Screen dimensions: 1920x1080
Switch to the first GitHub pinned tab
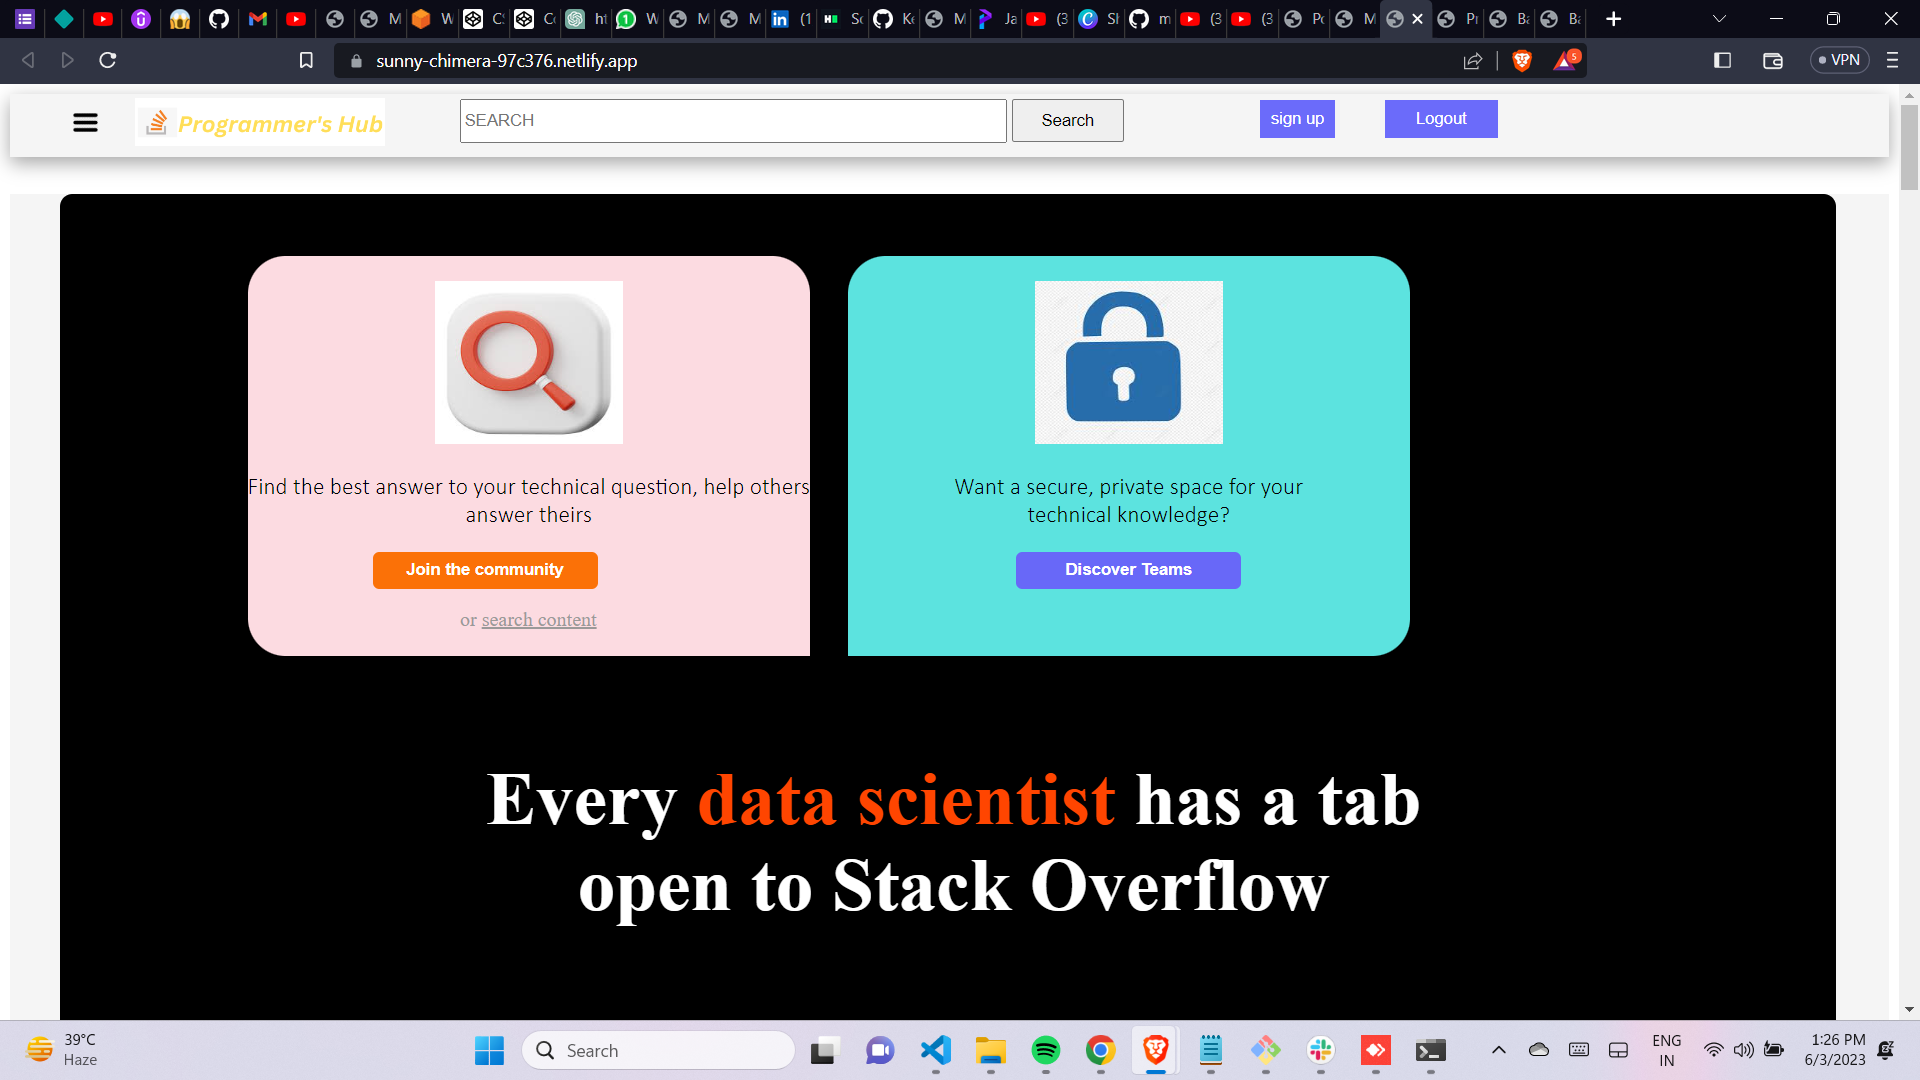click(219, 19)
